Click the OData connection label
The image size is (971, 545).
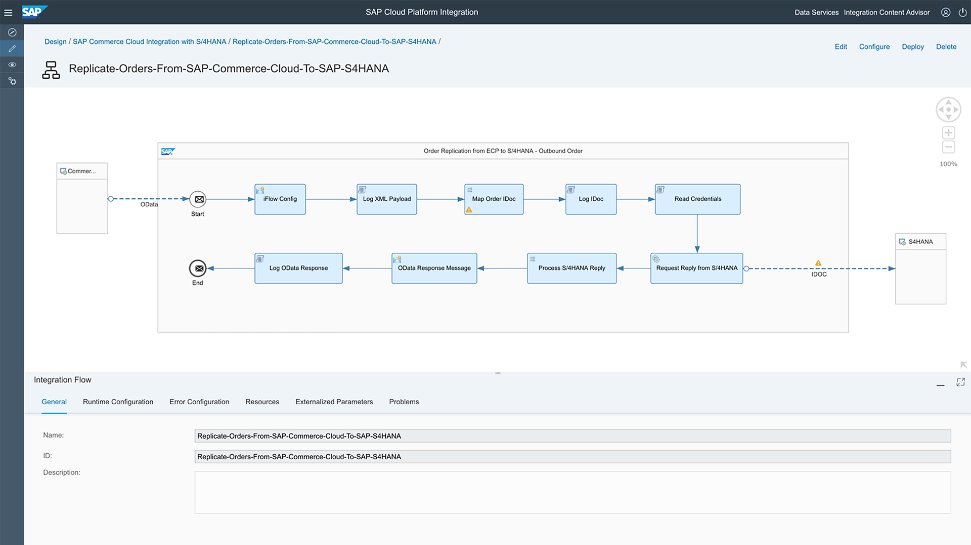coord(149,204)
